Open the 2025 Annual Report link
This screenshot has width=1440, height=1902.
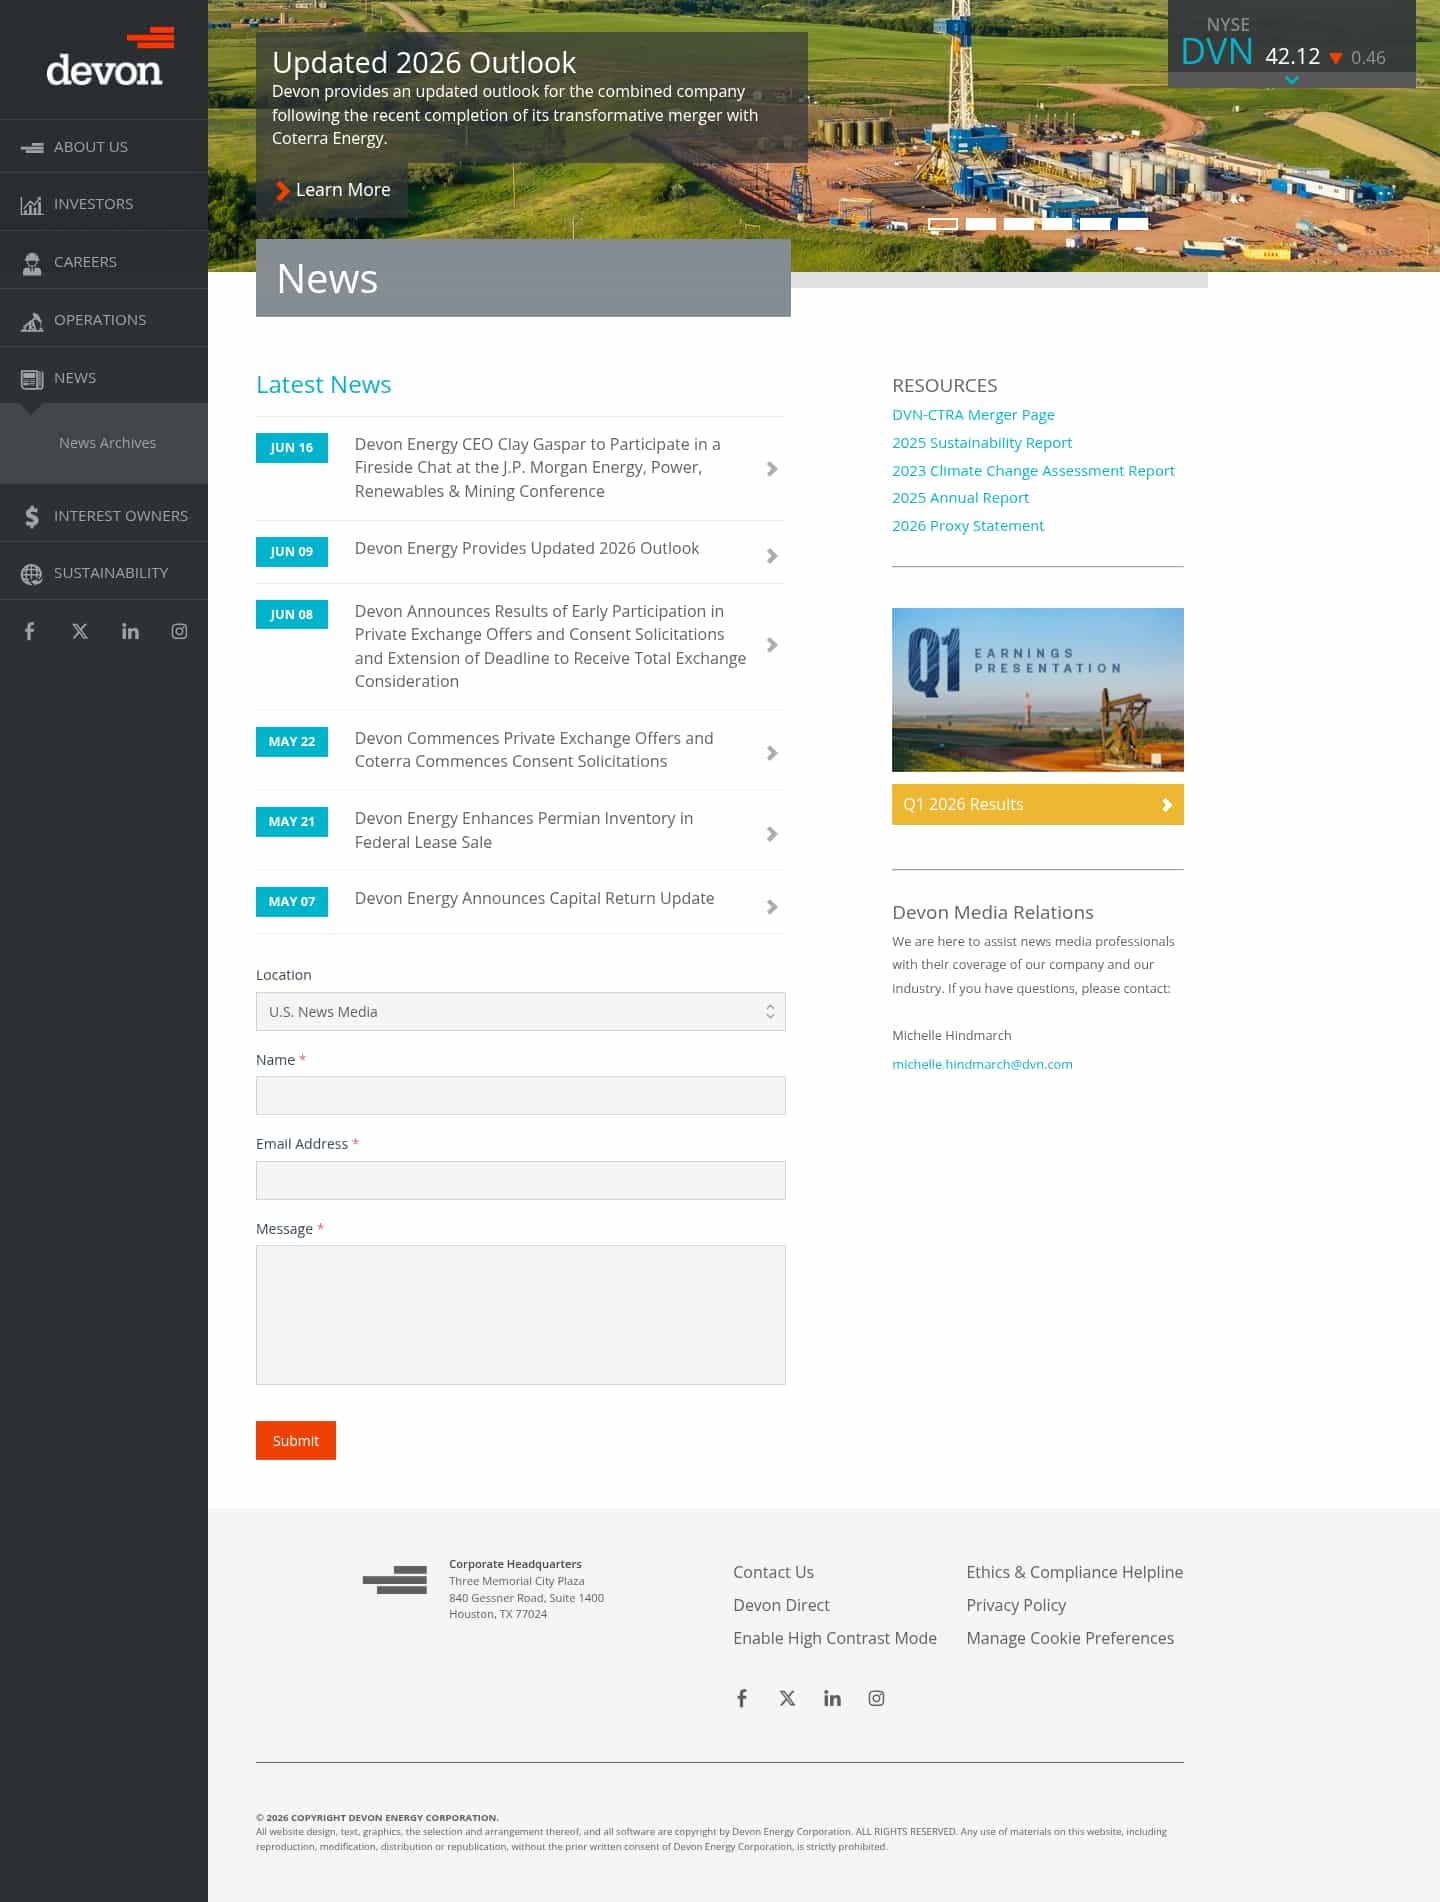pos(960,498)
